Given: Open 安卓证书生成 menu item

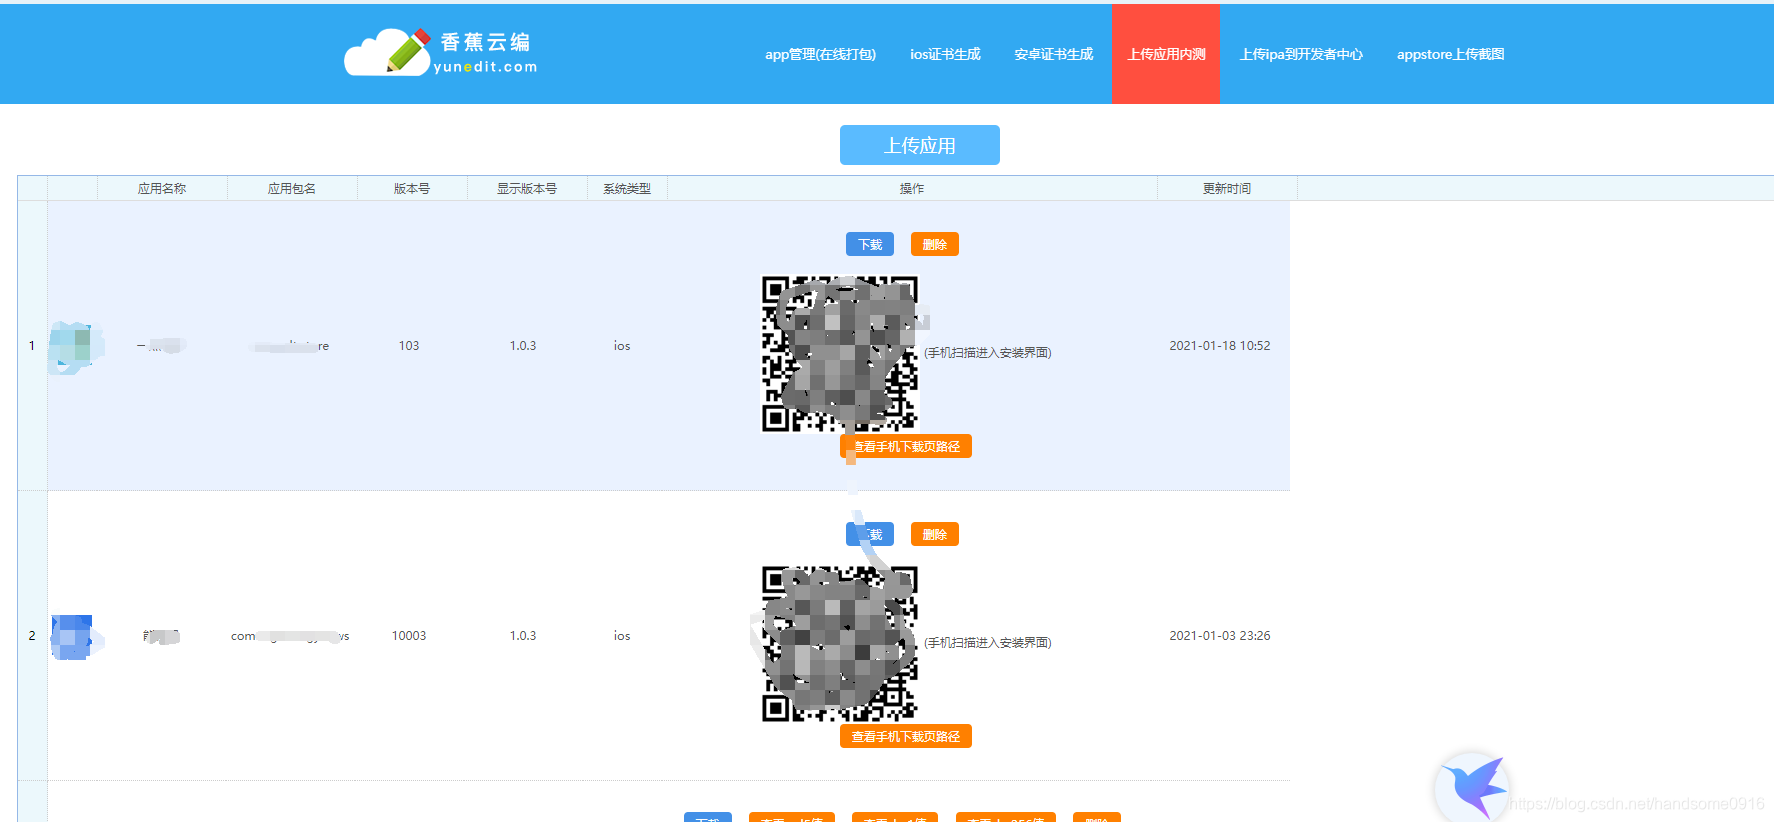Looking at the screenshot, I should pos(1053,54).
